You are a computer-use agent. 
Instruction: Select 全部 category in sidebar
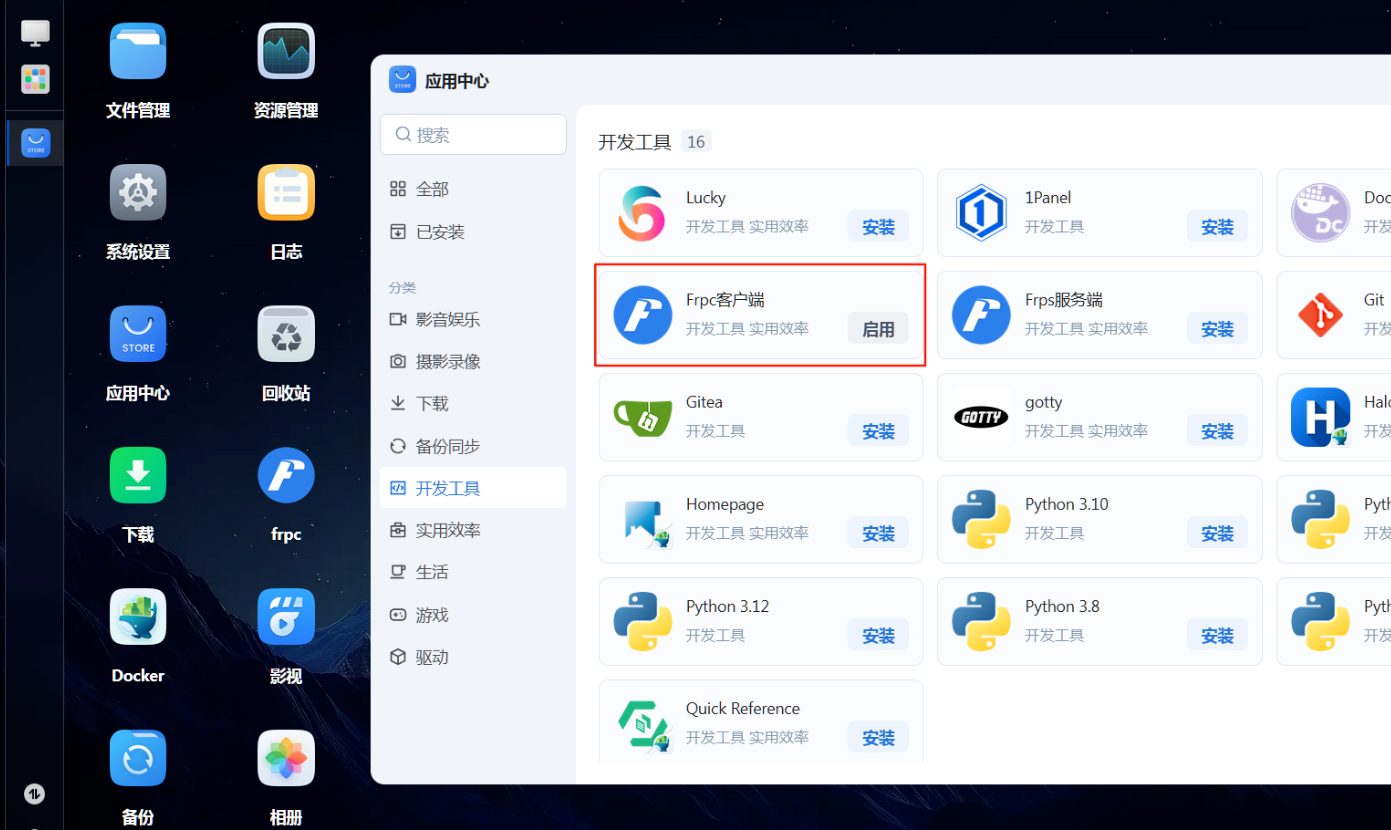(x=473, y=189)
